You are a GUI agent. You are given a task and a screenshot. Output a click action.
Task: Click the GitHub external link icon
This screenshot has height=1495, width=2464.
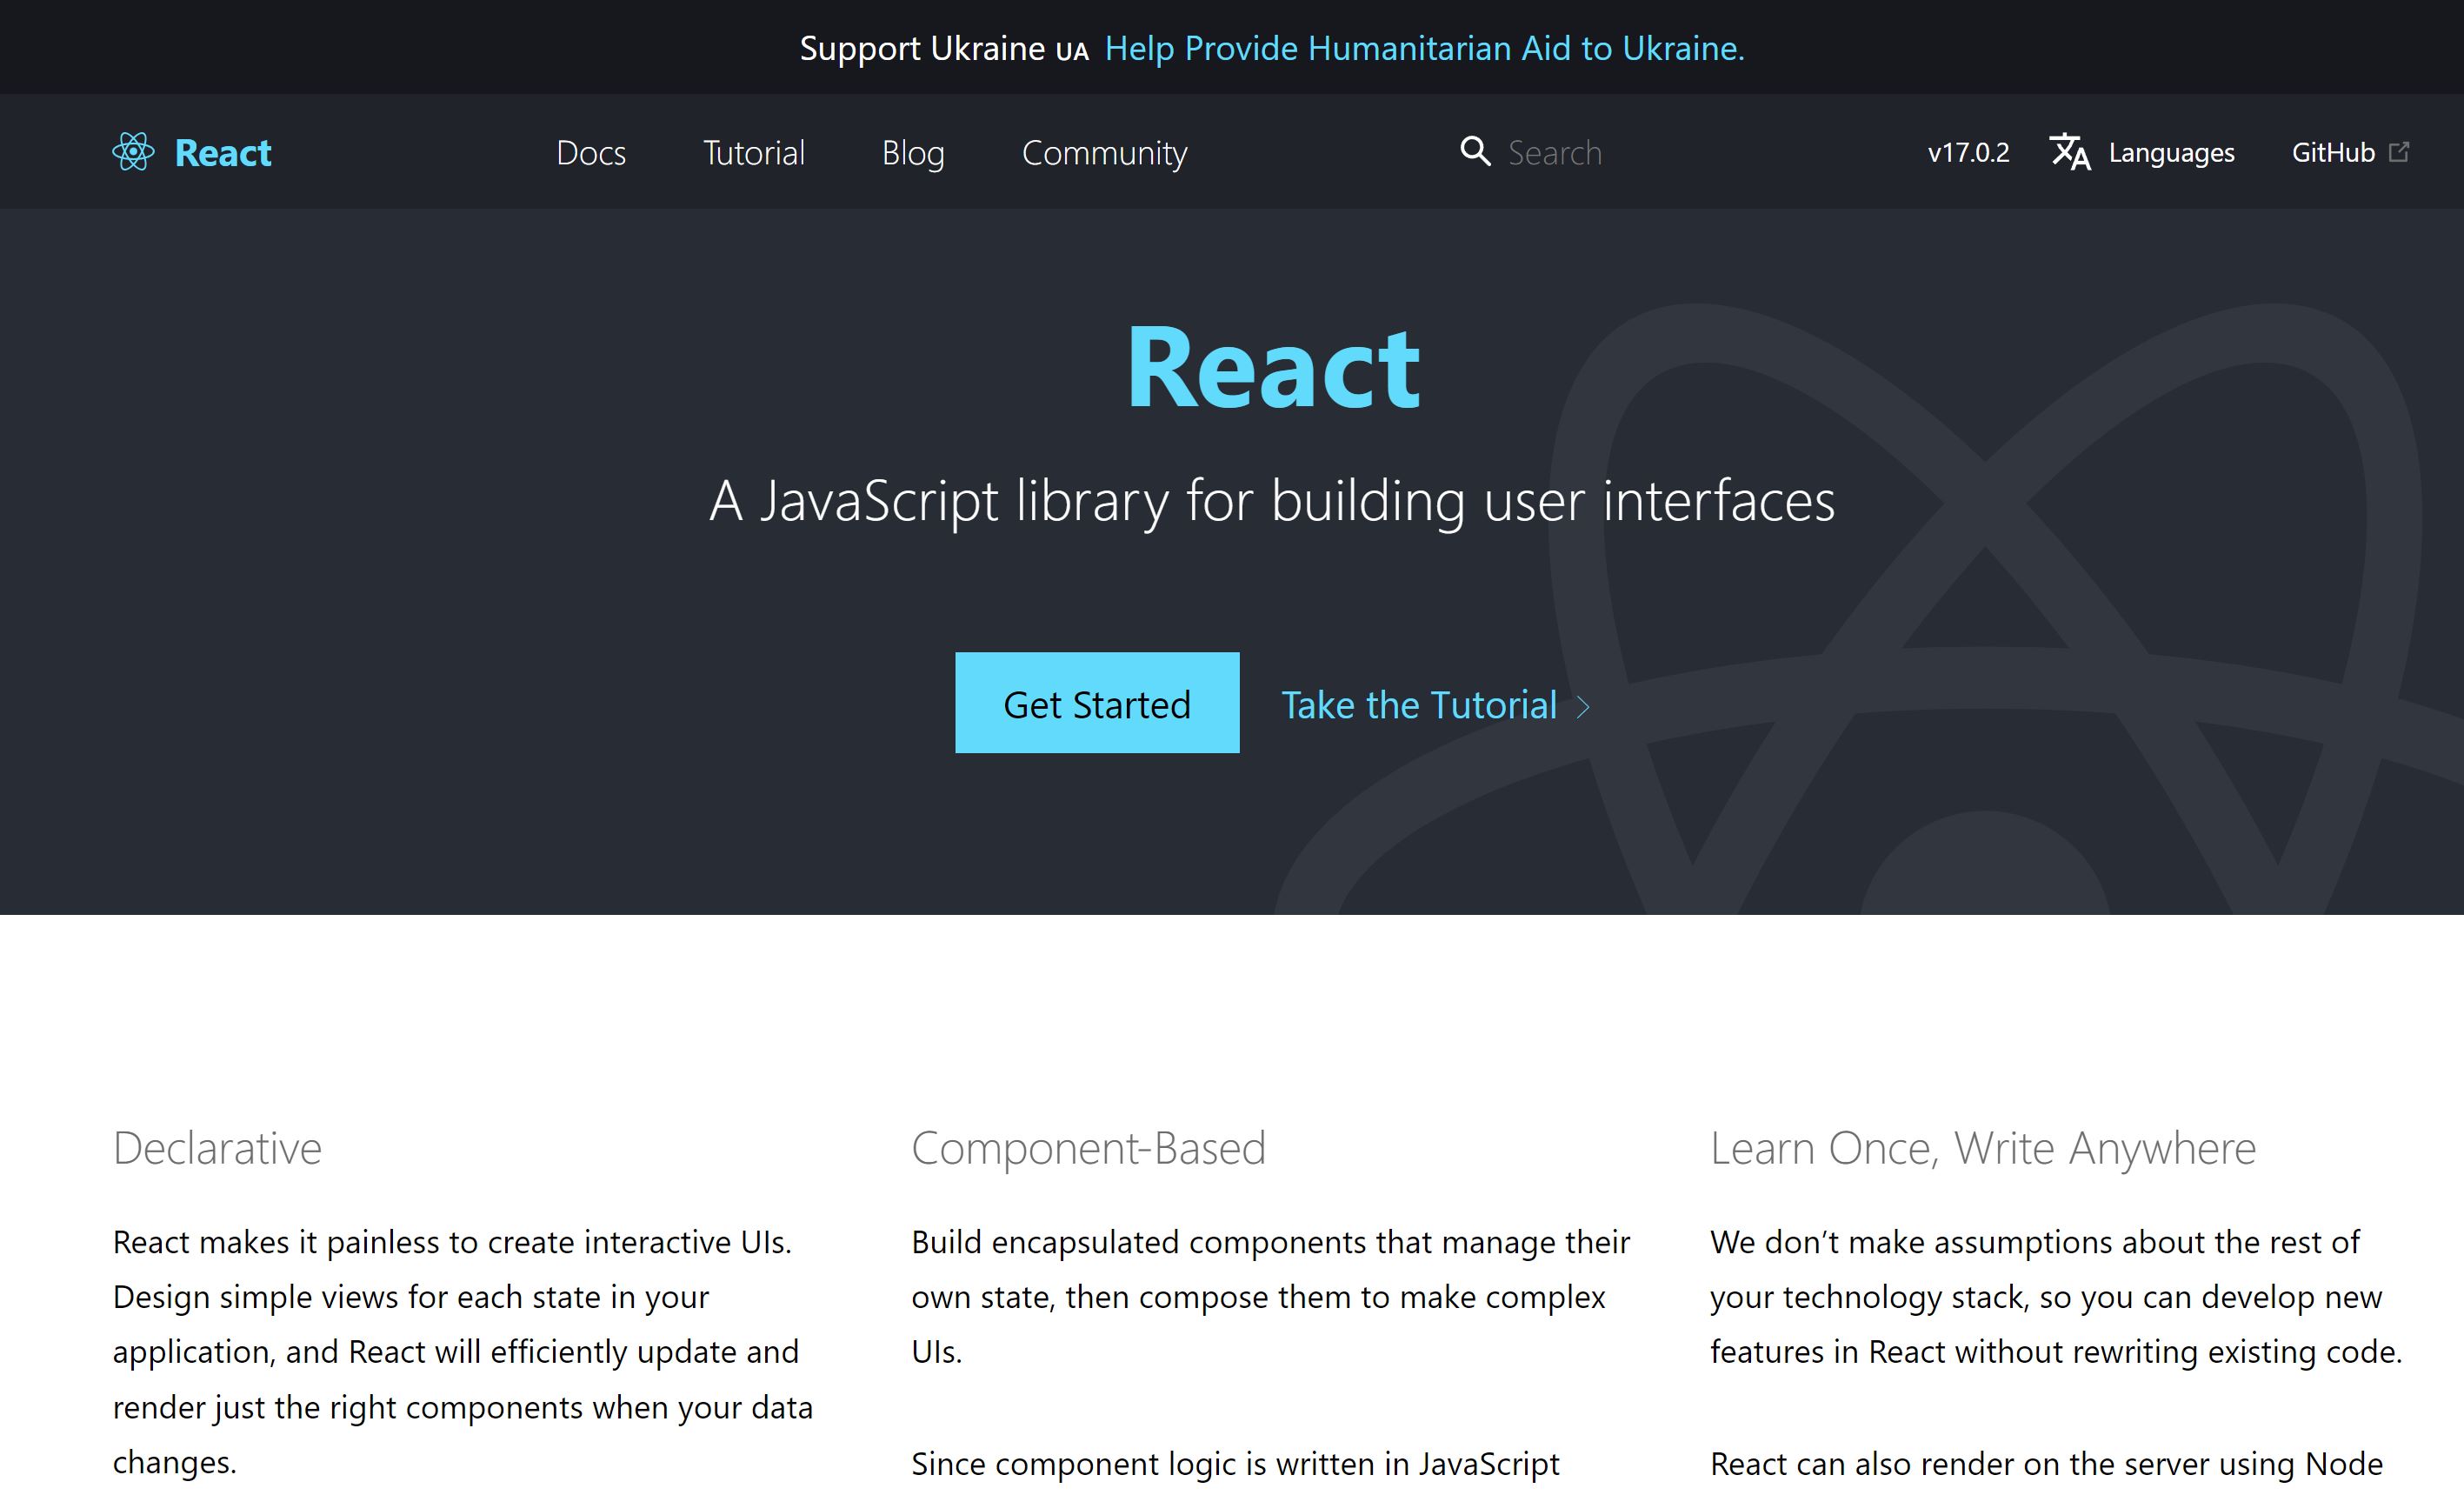coord(2398,152)
